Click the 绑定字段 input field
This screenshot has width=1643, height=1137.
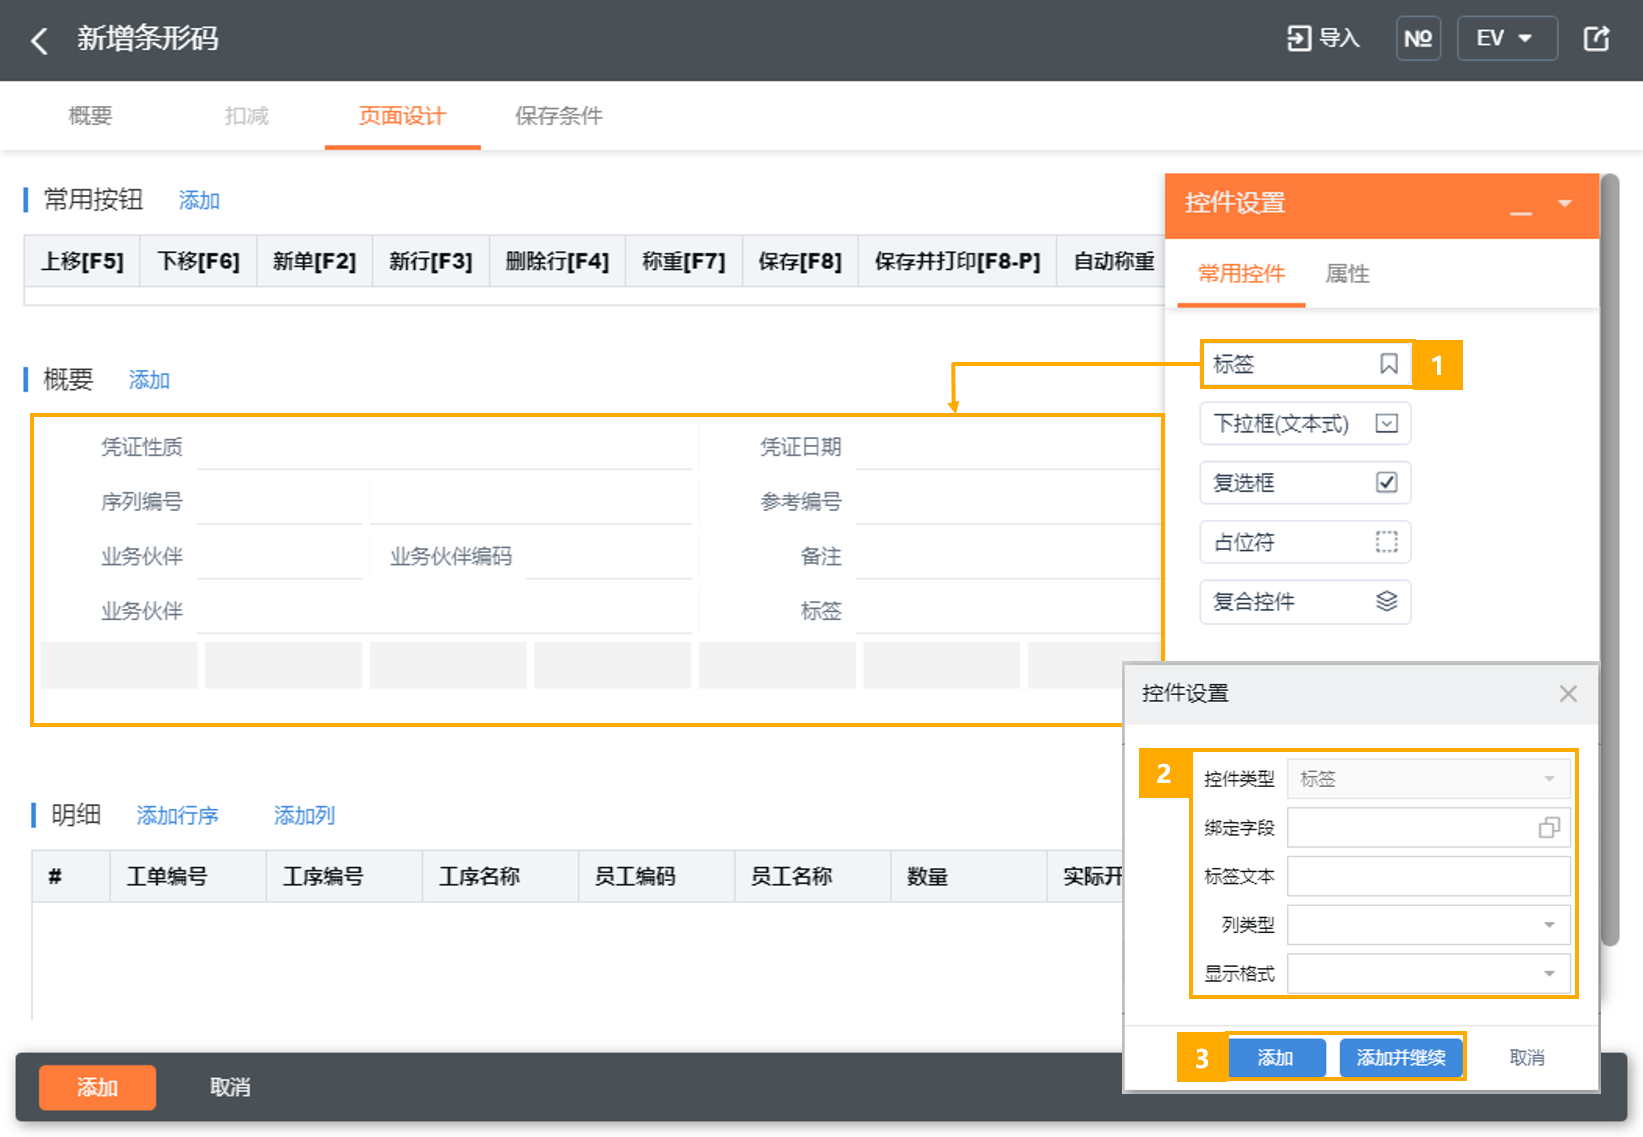[1428, 828]
